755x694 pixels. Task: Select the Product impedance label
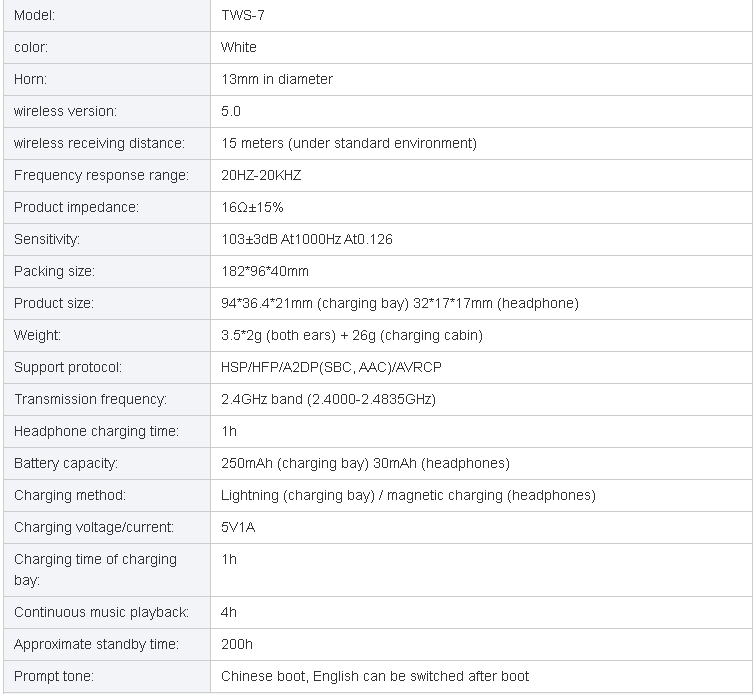pos(76,207)
